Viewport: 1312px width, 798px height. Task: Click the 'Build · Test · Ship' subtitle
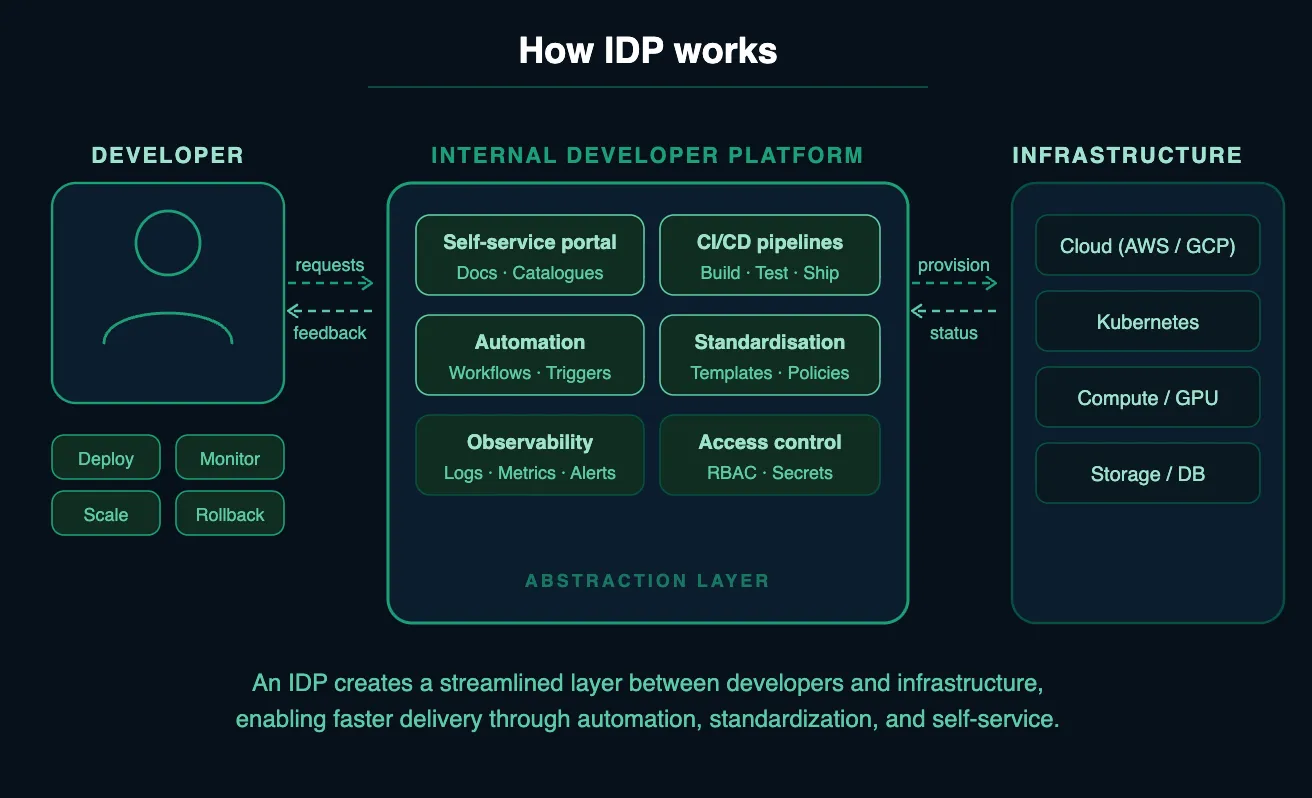(770, 273)
